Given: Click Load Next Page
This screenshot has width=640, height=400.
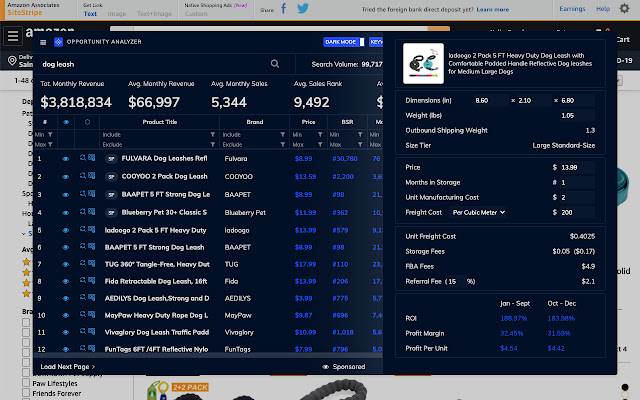Looking at the screenshot, I should pyautogui.click(x=68, y=367).
